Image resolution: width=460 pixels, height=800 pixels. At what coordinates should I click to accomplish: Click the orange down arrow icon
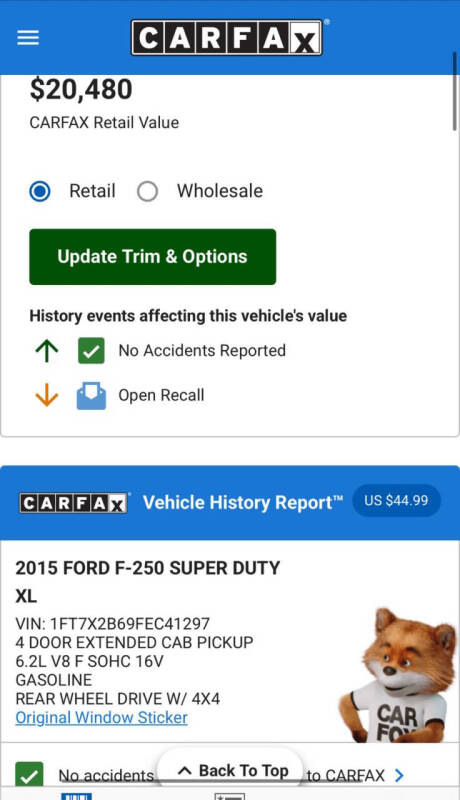tap(47, 395)
